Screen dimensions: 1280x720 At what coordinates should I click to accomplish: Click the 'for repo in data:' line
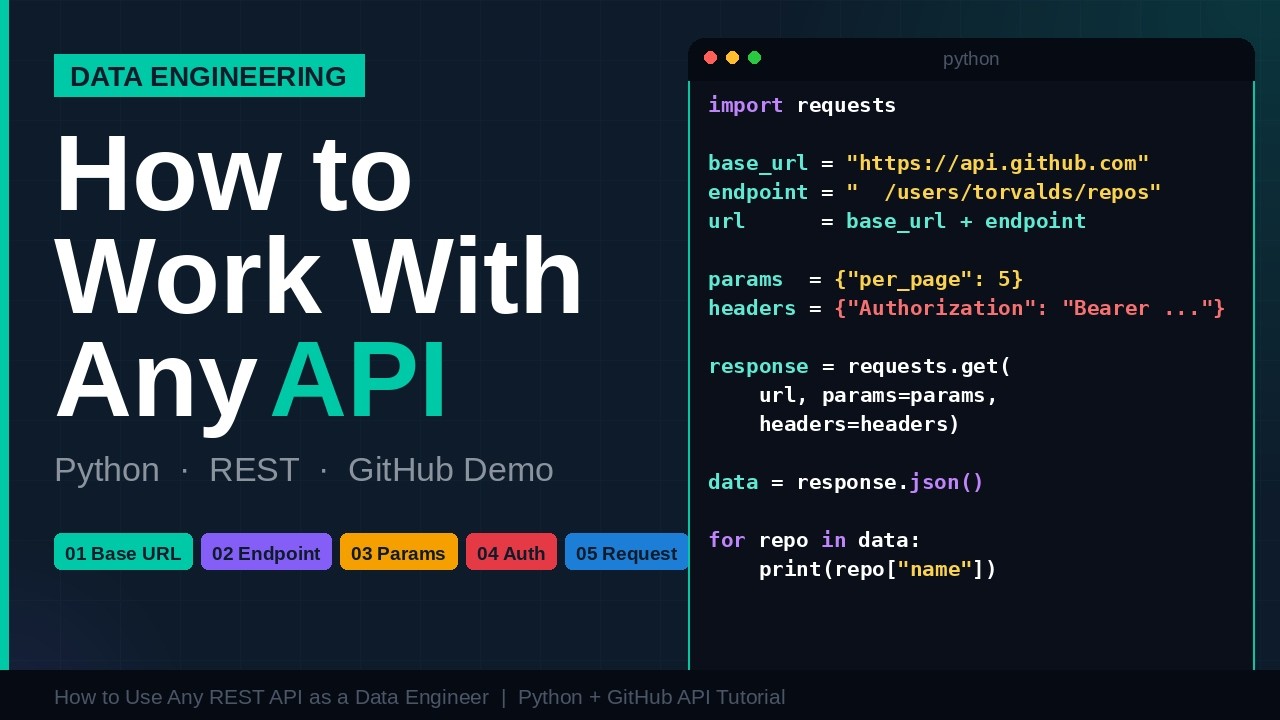tap(815, 540)
